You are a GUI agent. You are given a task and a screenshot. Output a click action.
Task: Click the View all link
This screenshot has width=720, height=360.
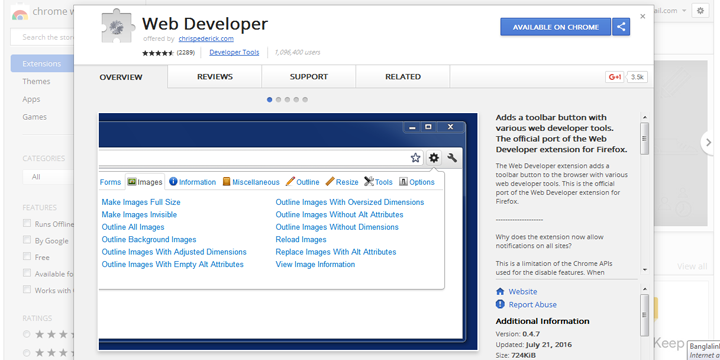coord(692,267)
